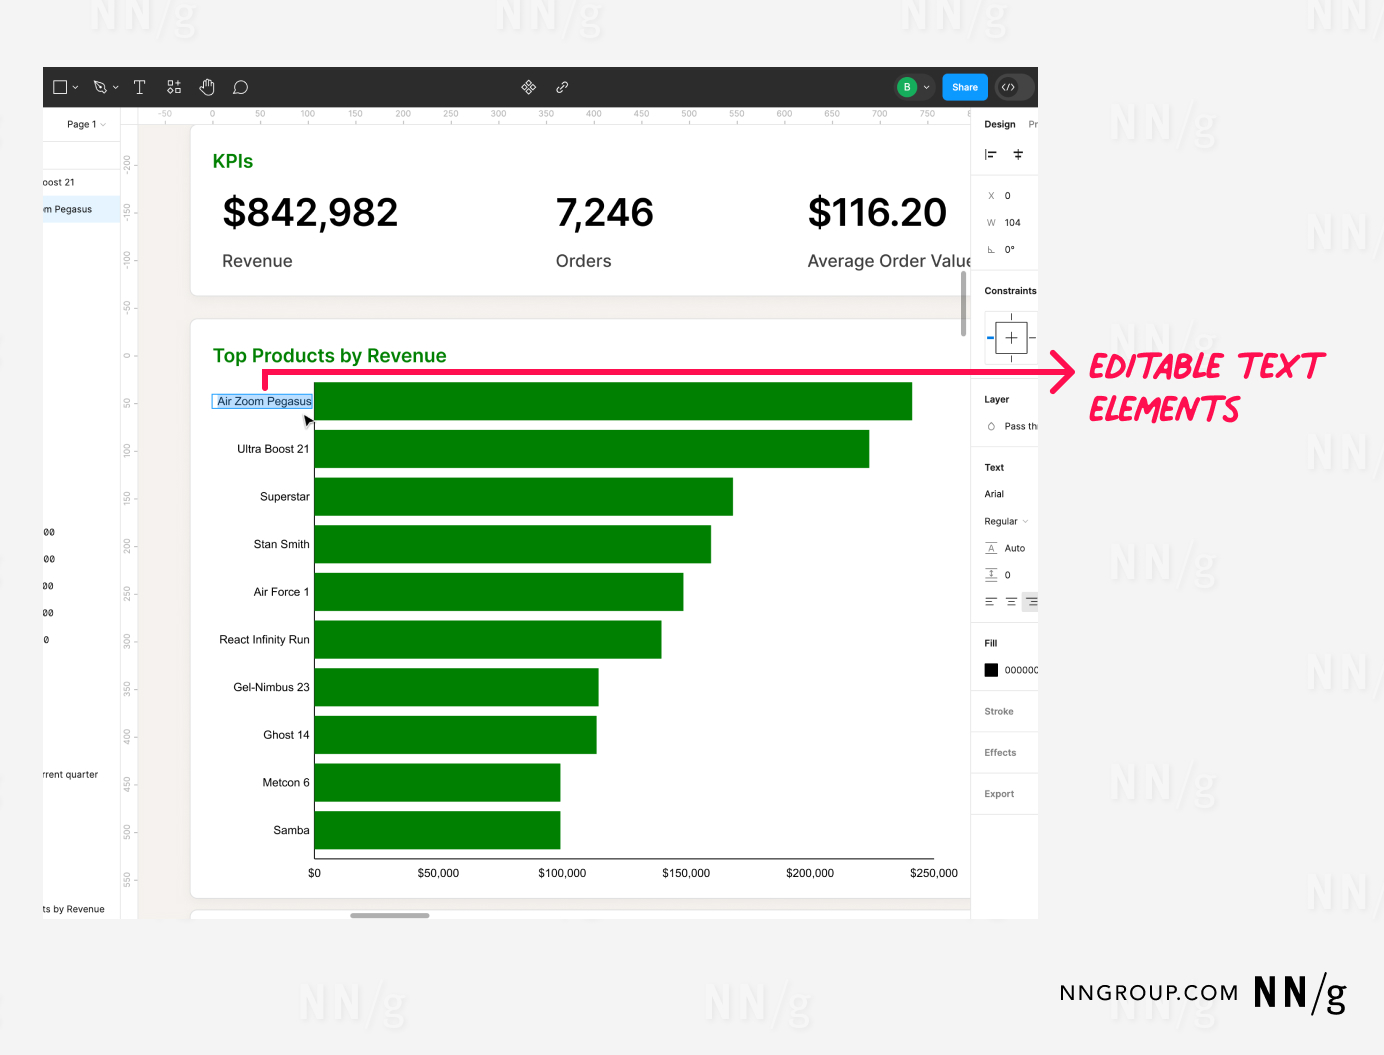Open the Resources tool
The height and width of the screenshot is (1055, 1384).
[174, 88]
